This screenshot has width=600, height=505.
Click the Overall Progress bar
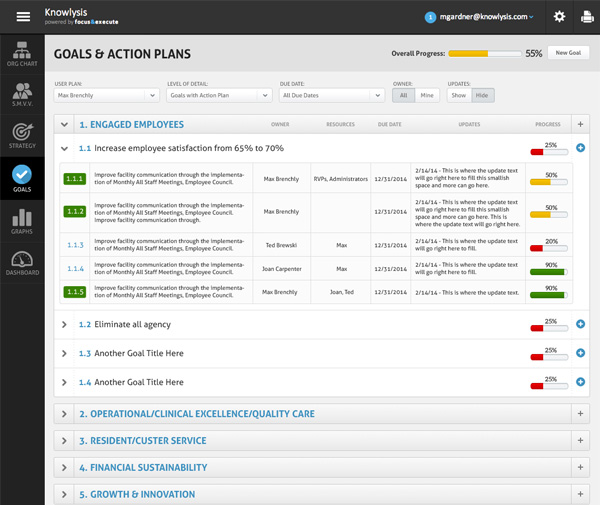pyautogui.click(x=484, y=53)
